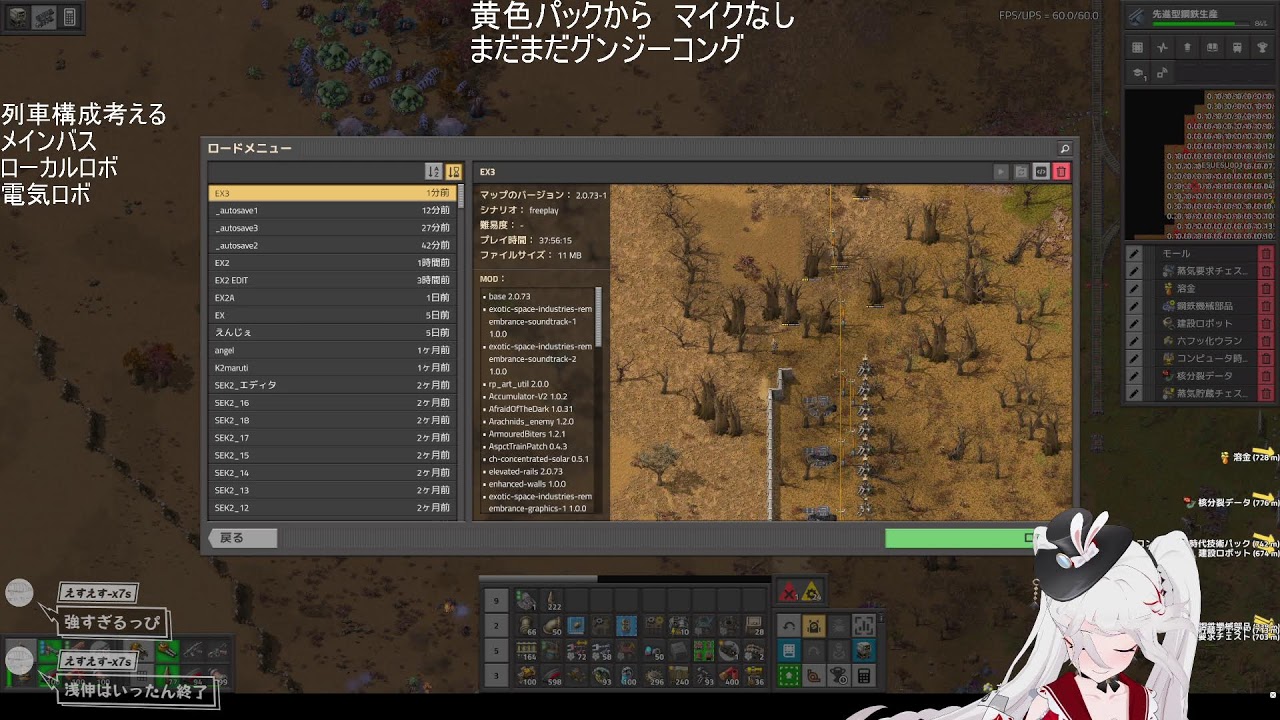
Task: Click the yellow gear warning alert icon
Action: coord(812,593)
